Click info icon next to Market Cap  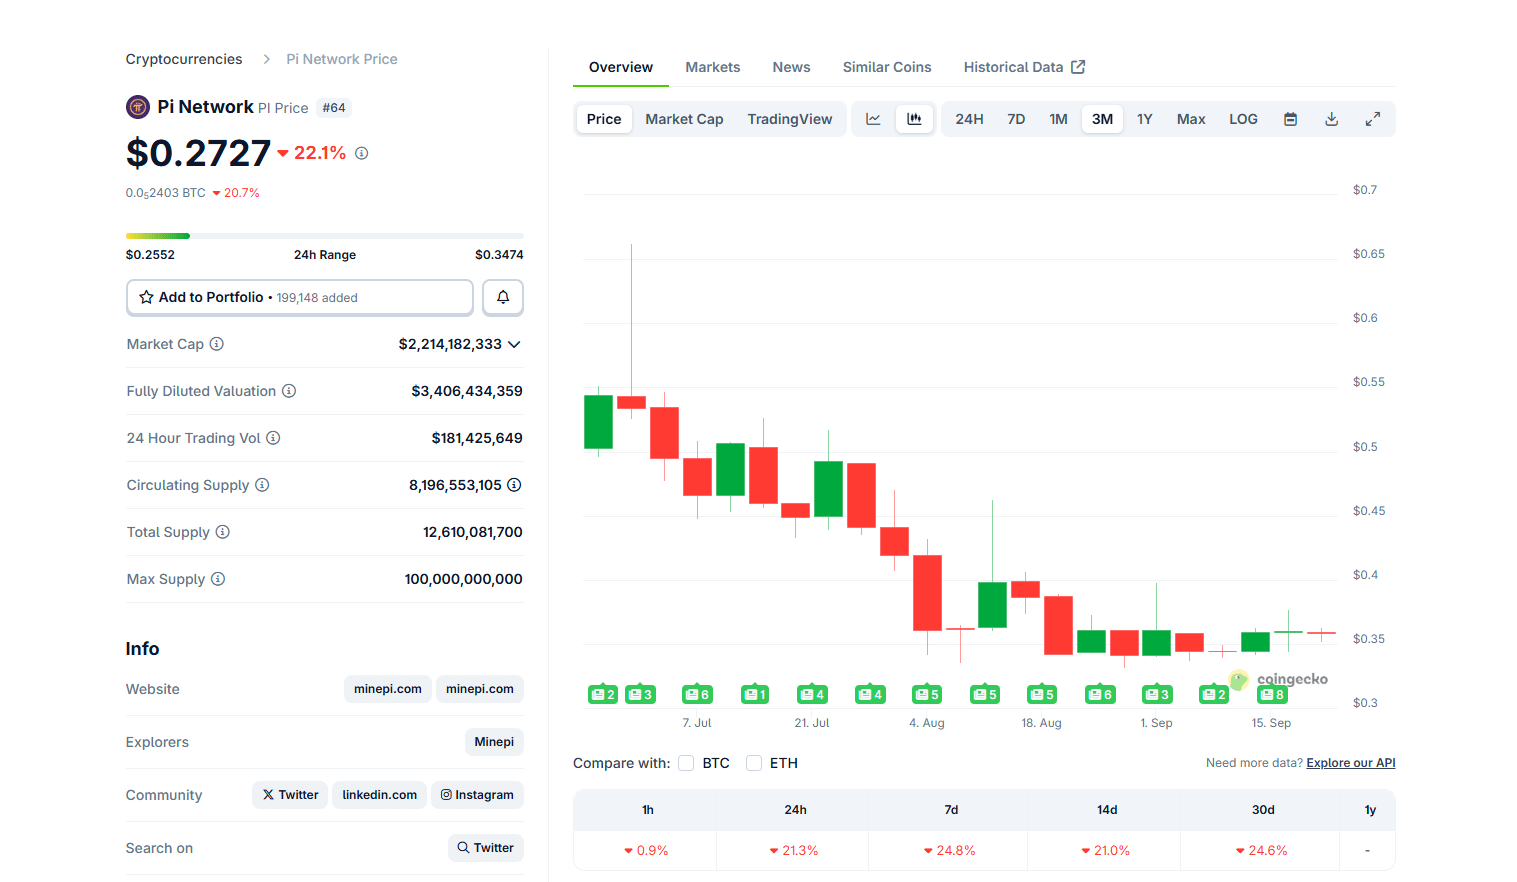coord(217,344)
